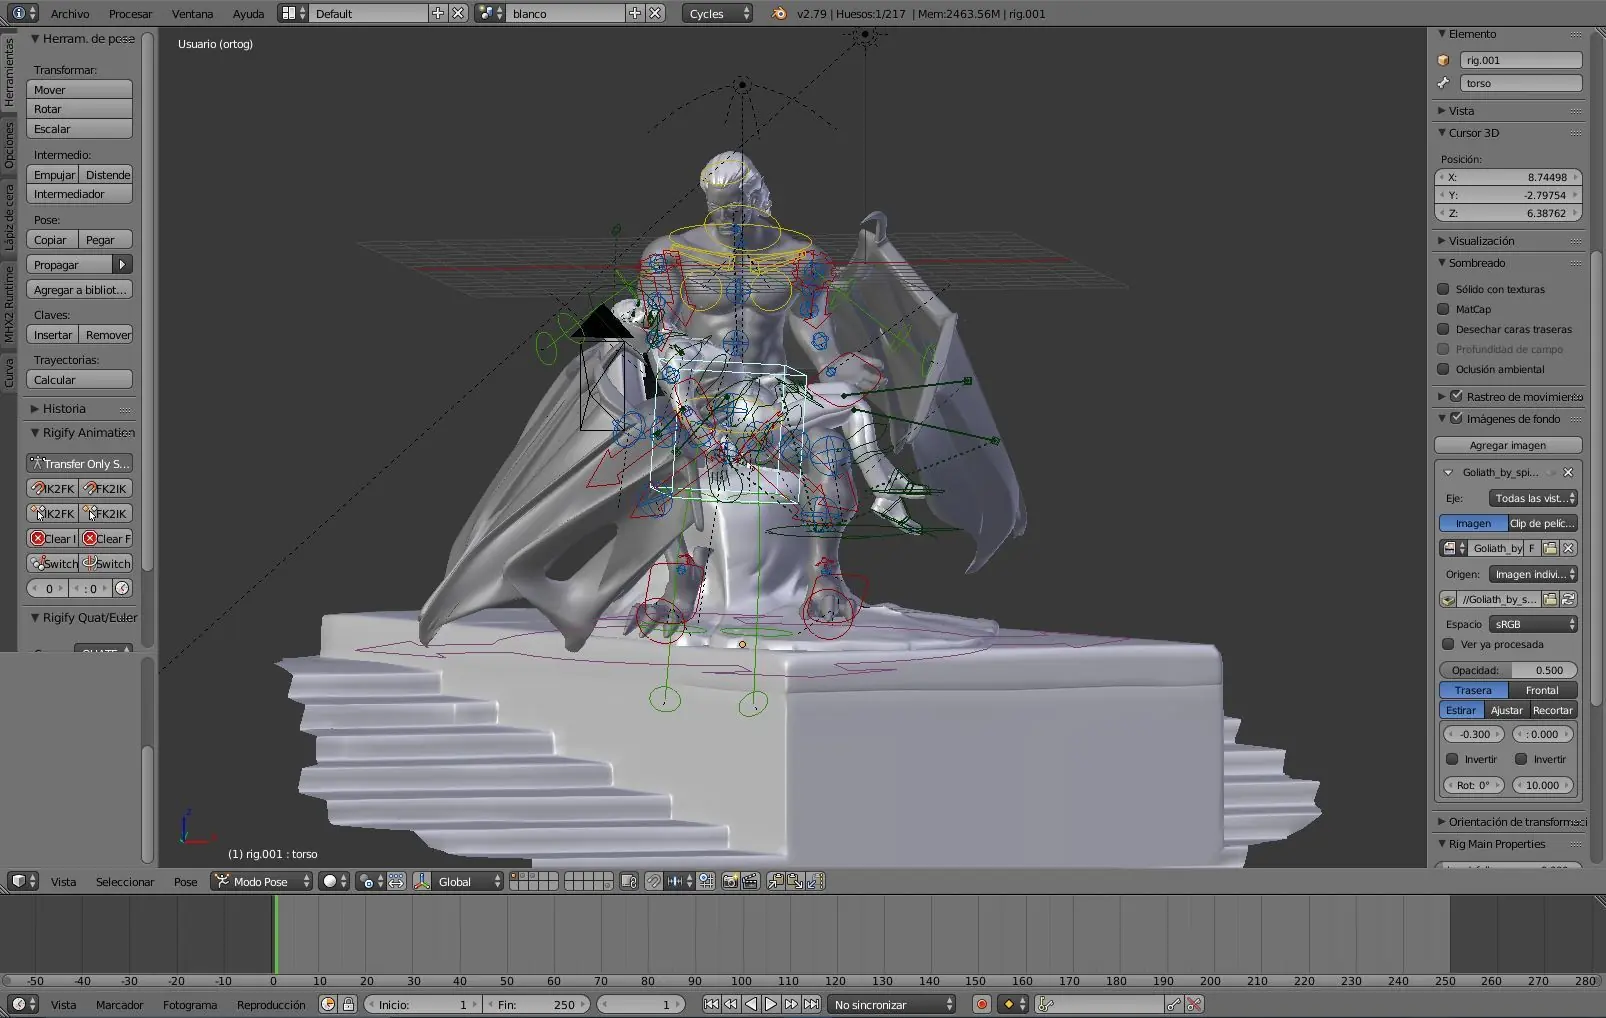This screenshot has height=1018, width=1606.
Task: Jump to the previous keyframe
Action: tap(731, 1004)
